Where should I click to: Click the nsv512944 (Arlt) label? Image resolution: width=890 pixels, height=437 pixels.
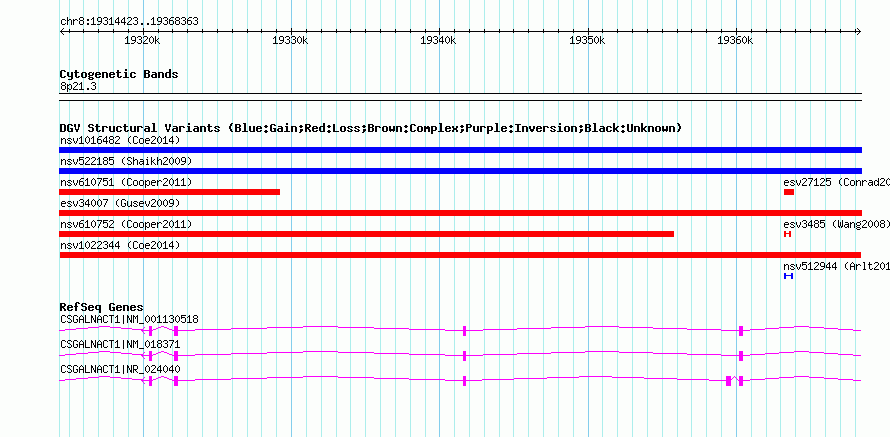pyautogui.click(x=837, y=266)
